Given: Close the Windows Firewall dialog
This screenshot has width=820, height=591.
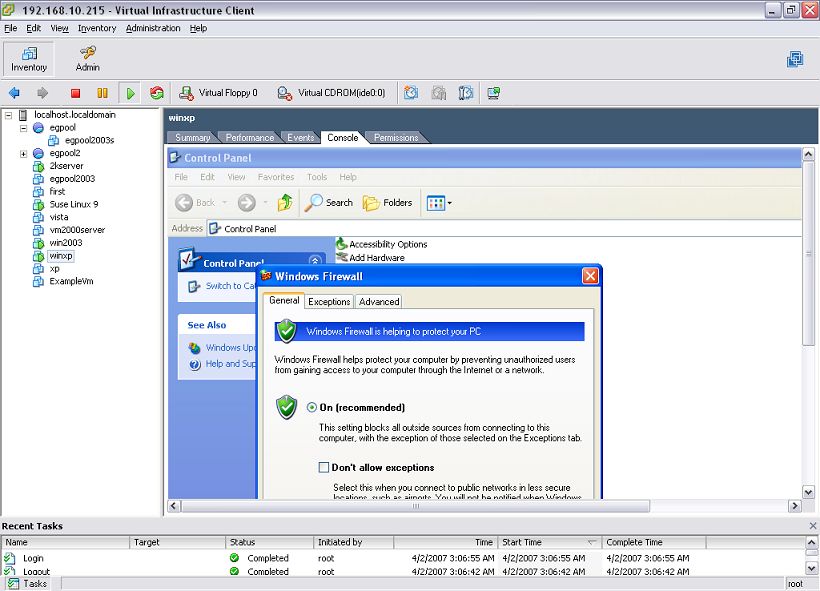Looking at the screenshot, I should pyautogui.click(x=590, y=276).
